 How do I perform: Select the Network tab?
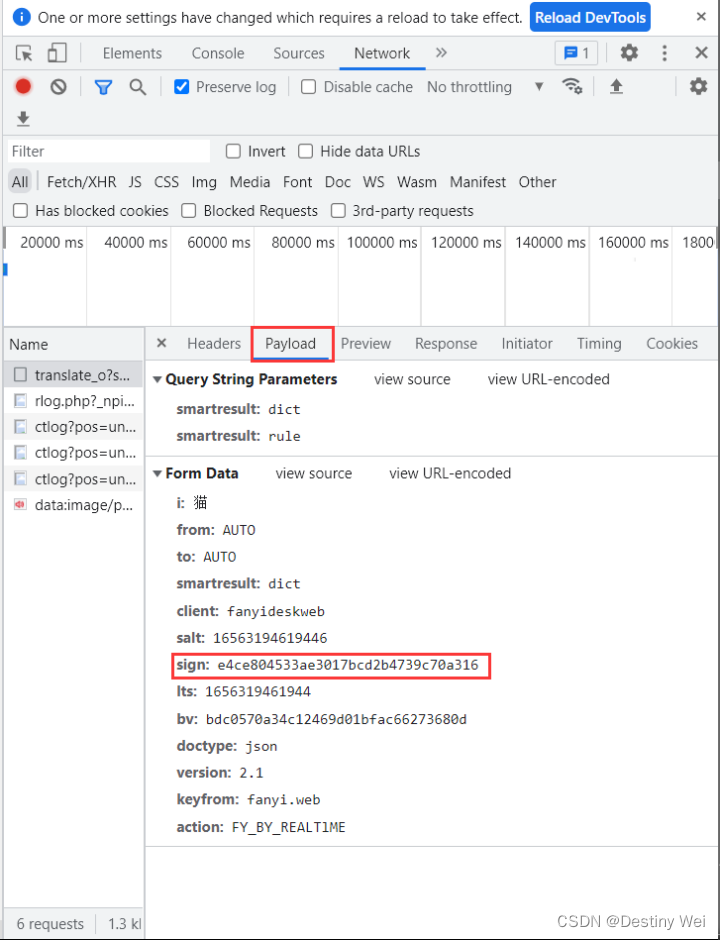click(x=382, y=53)
